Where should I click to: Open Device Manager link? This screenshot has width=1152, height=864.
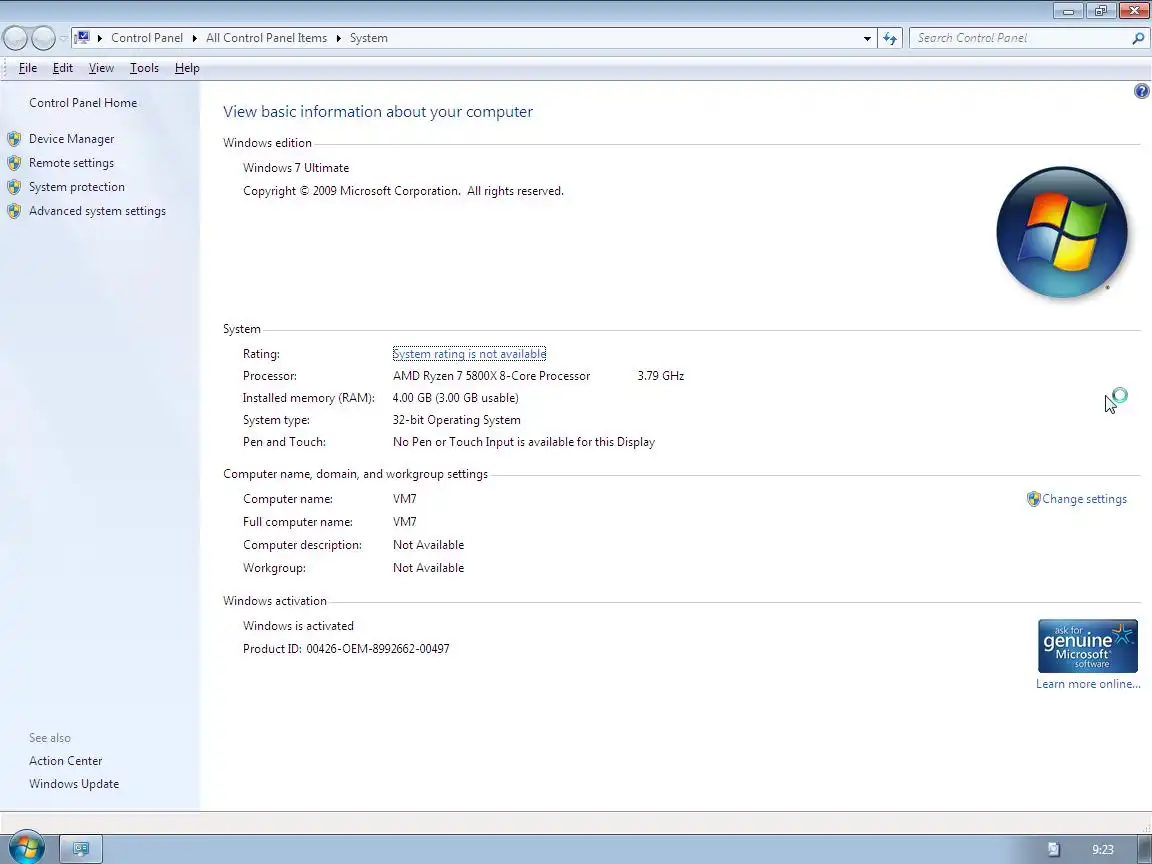pos(71,139)
